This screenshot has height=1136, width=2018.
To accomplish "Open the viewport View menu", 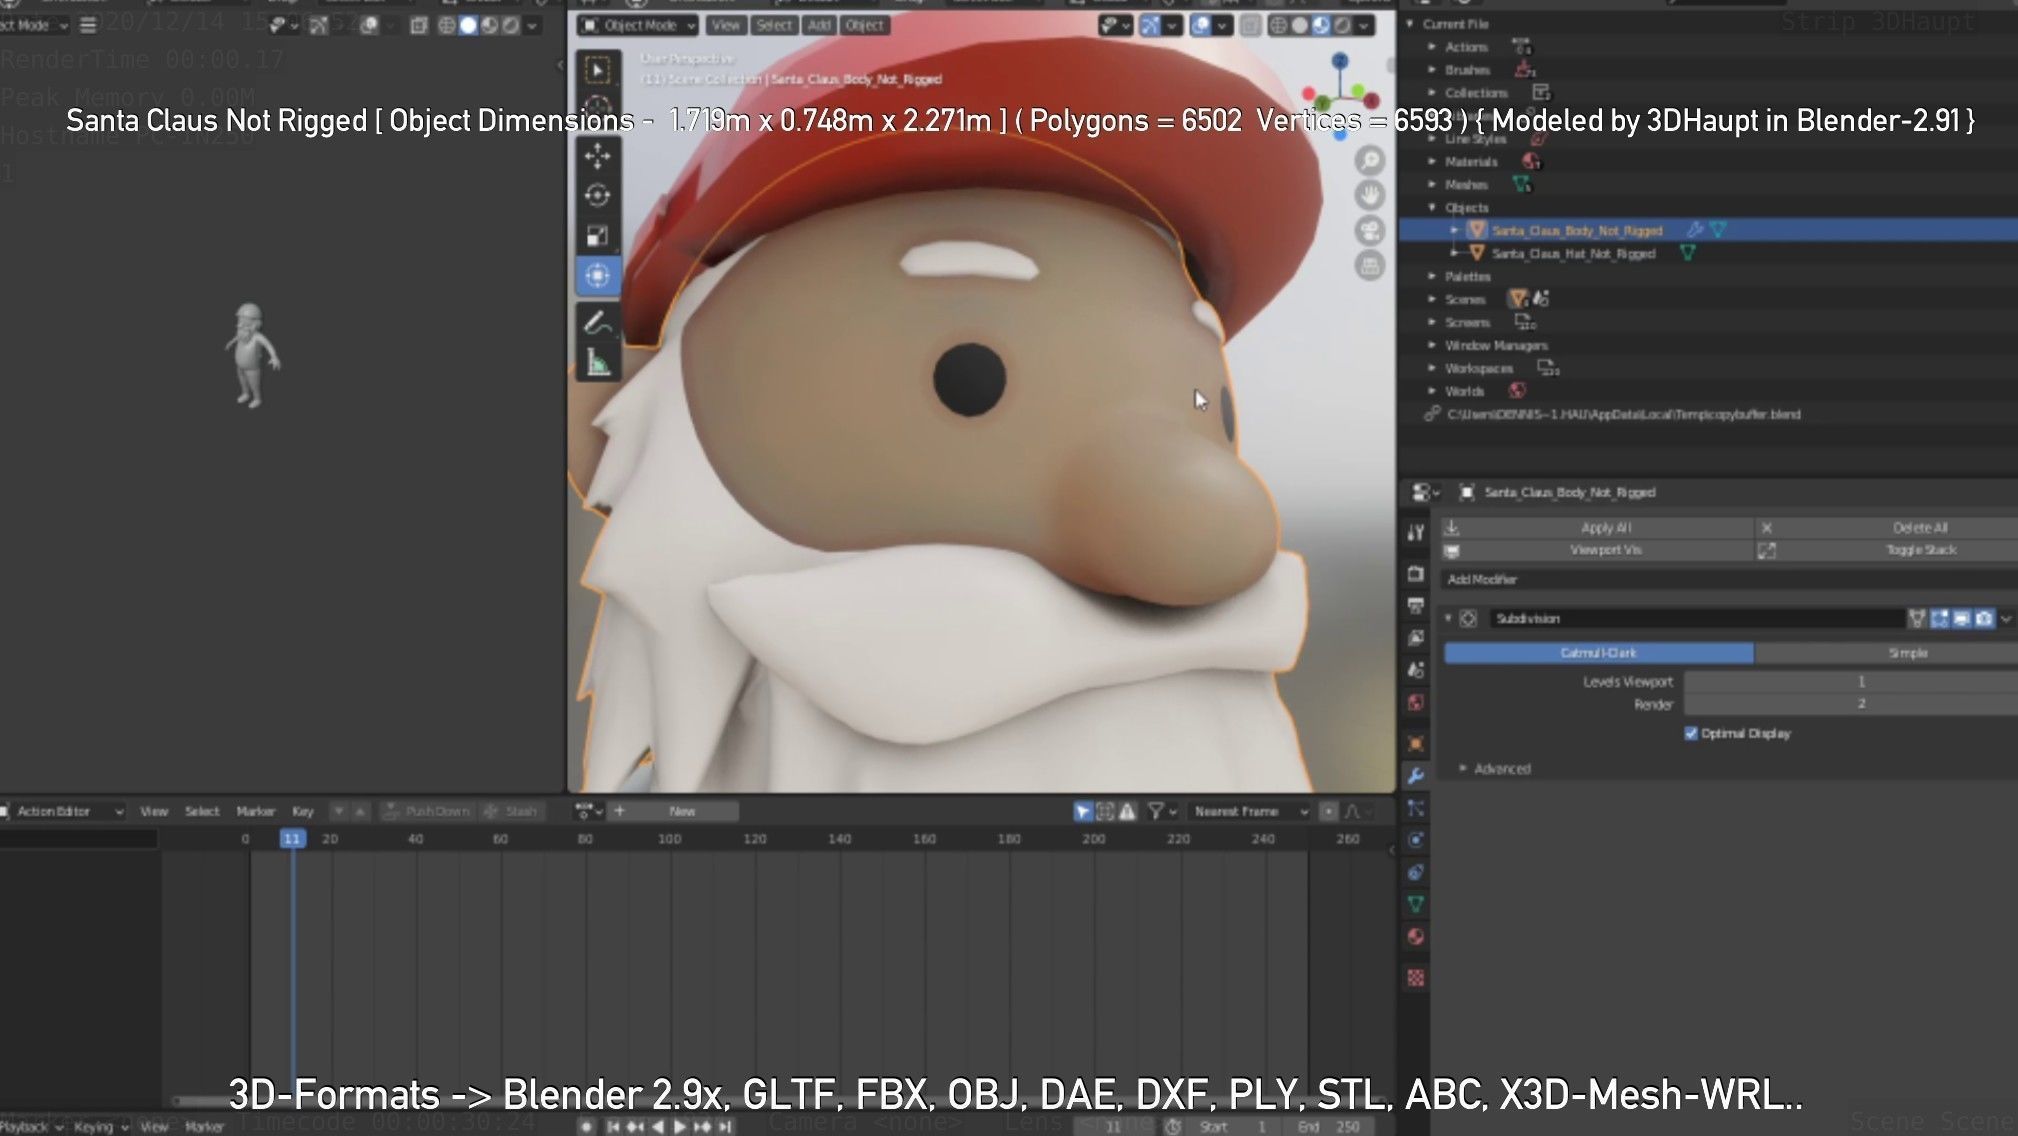I will [726, 25].
